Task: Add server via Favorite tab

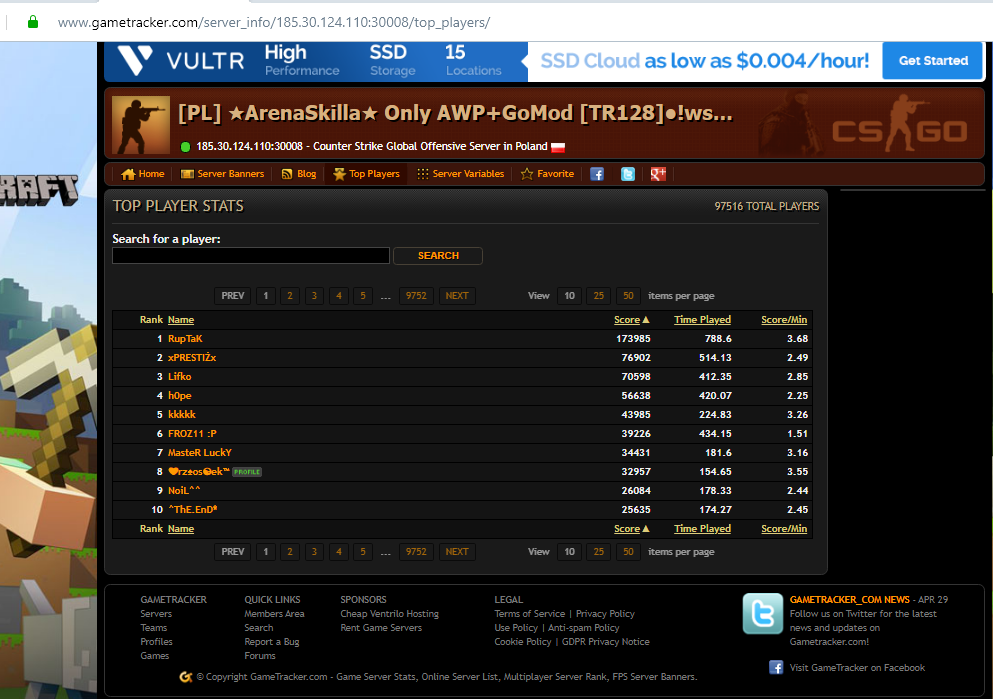Action: coord(547,174)
